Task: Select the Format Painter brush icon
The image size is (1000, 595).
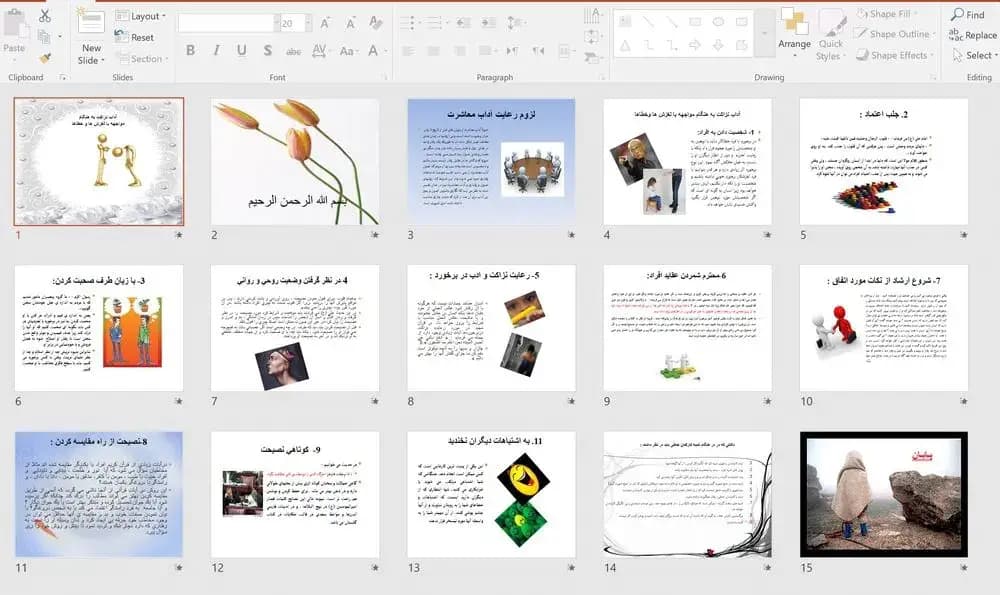Action: coord(45,58)
